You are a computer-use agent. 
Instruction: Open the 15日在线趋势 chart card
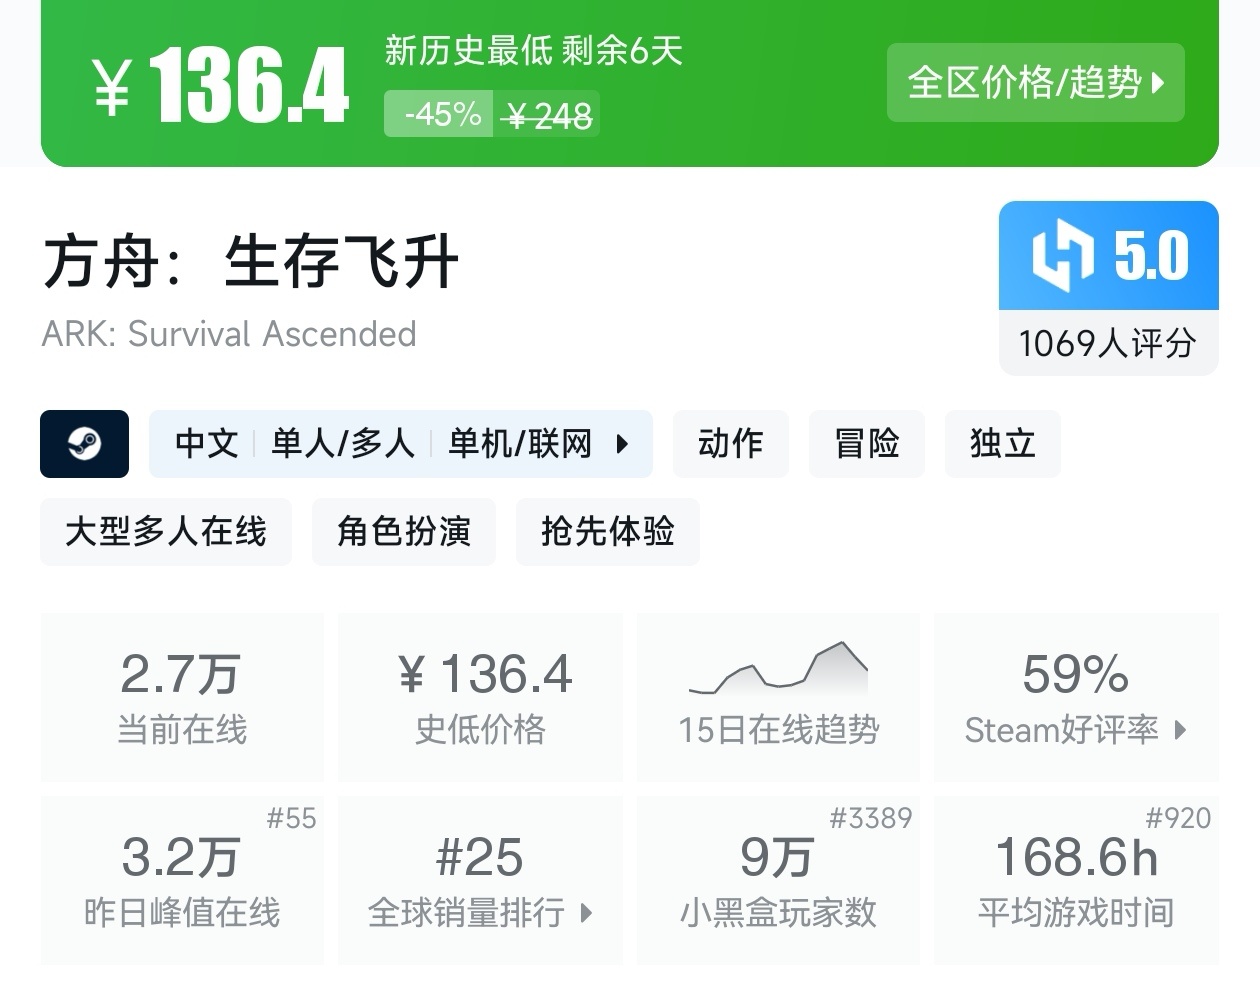click(778, 697)
